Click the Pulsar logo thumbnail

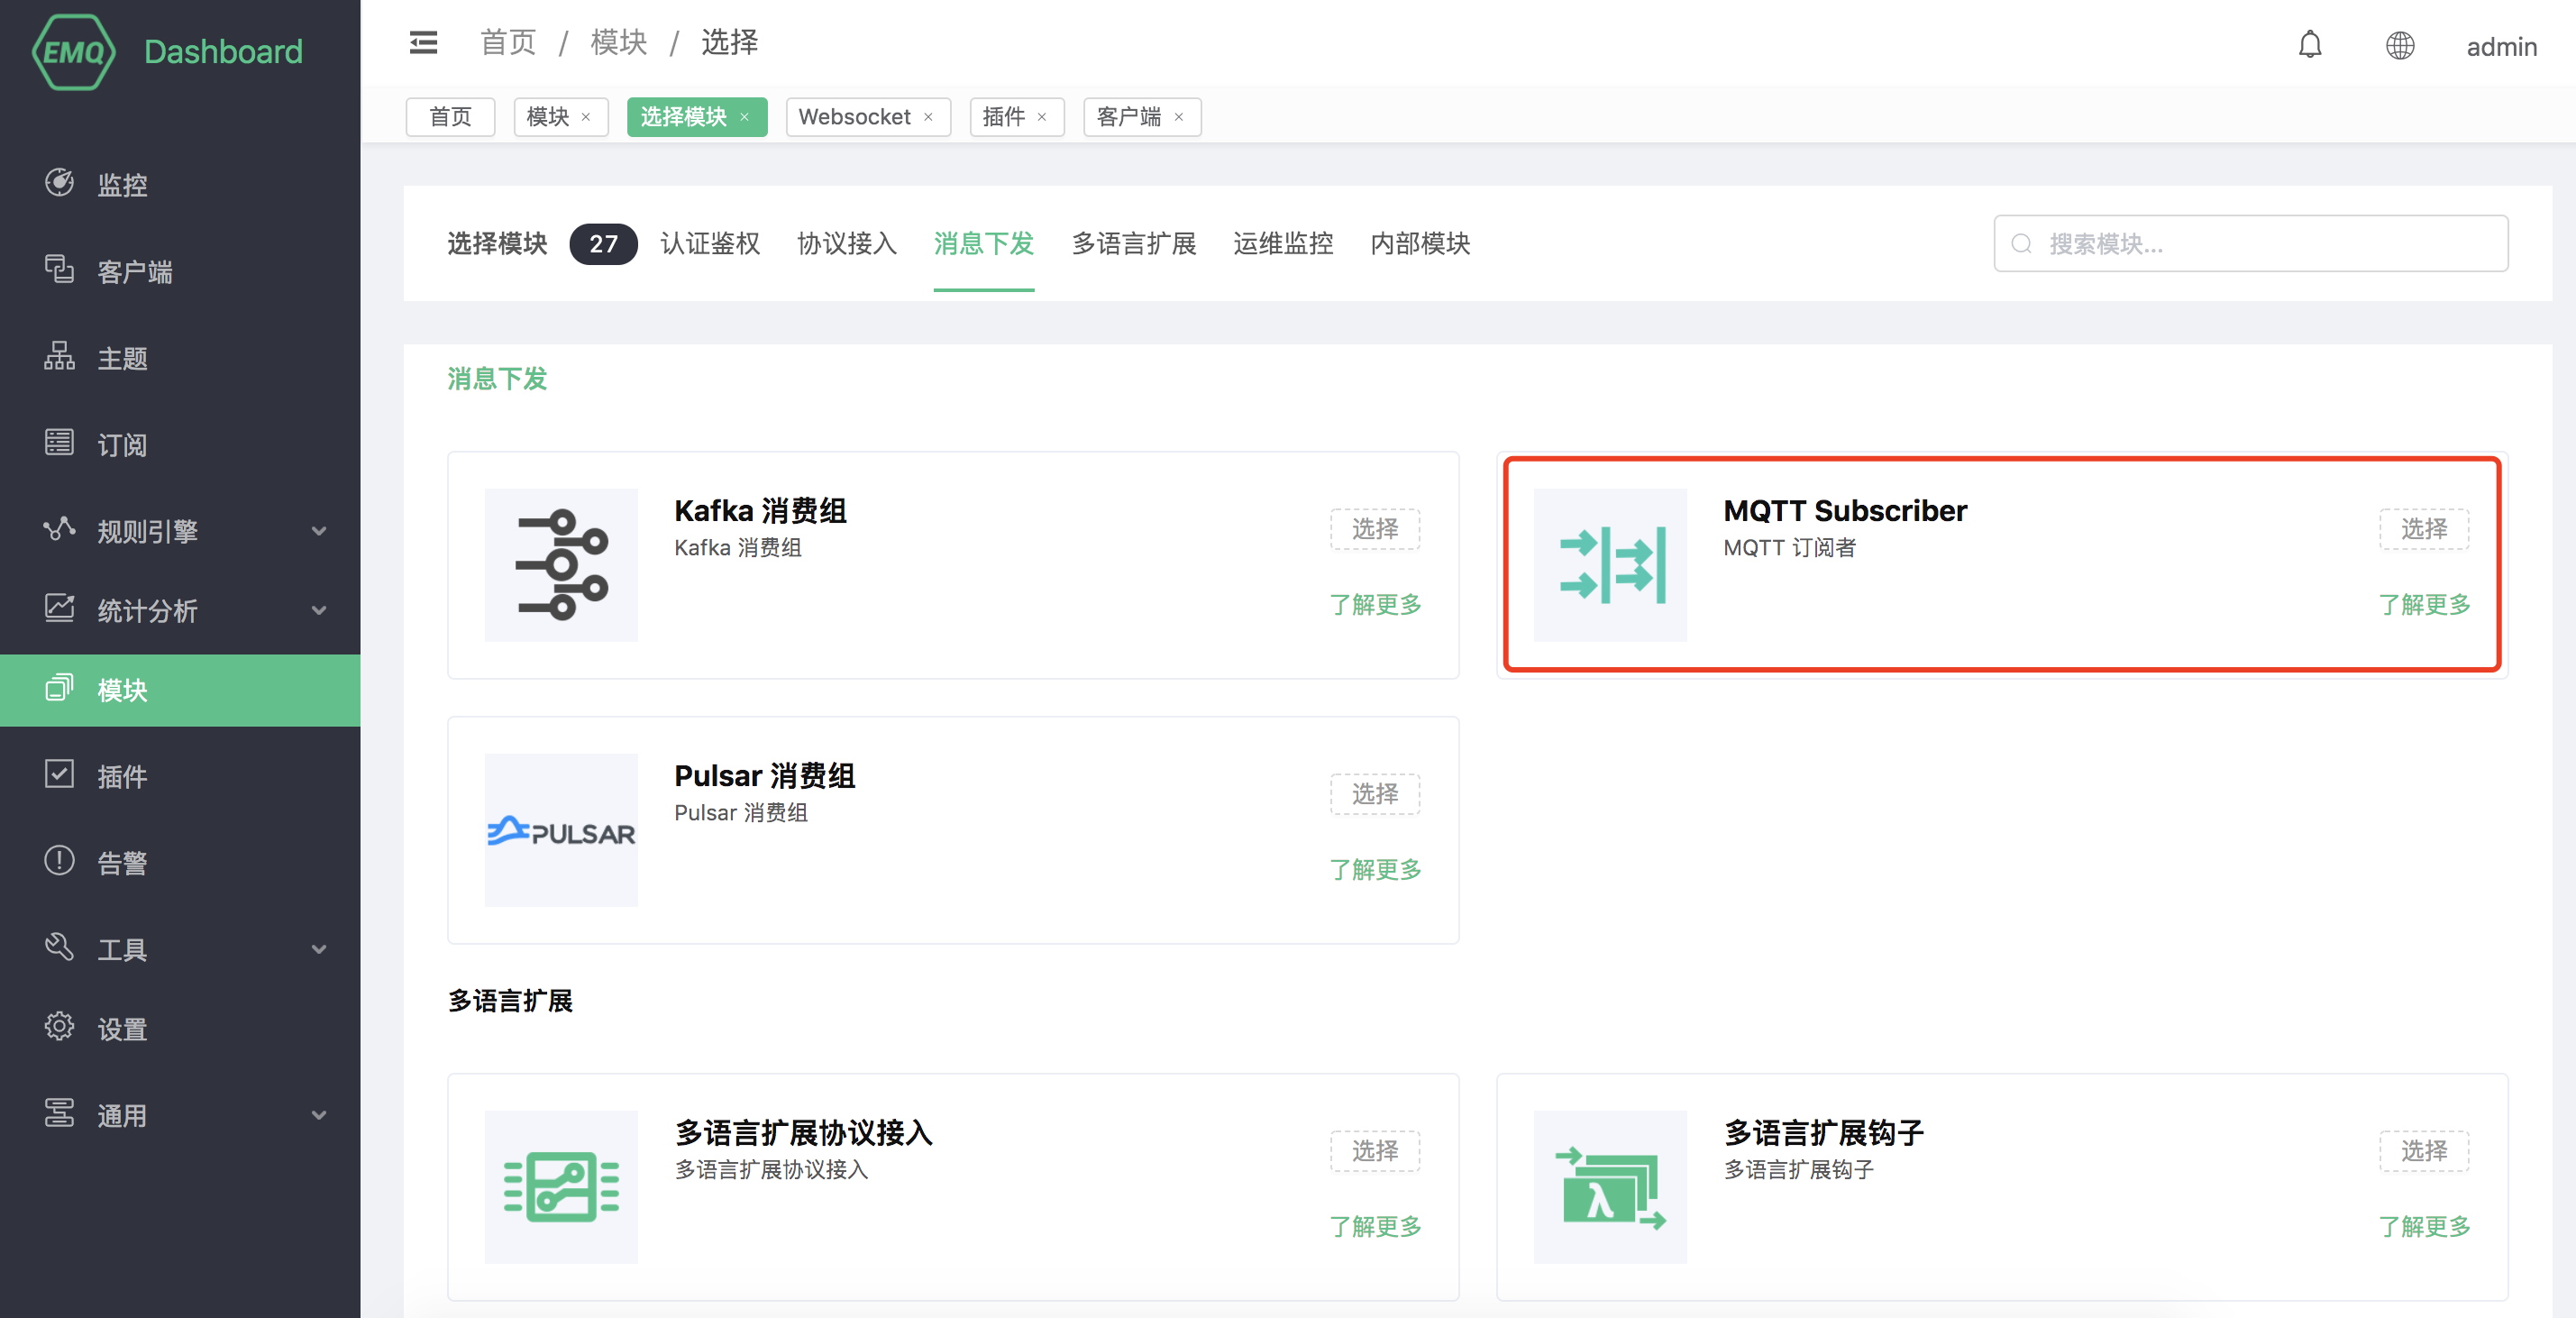point(561,830)
